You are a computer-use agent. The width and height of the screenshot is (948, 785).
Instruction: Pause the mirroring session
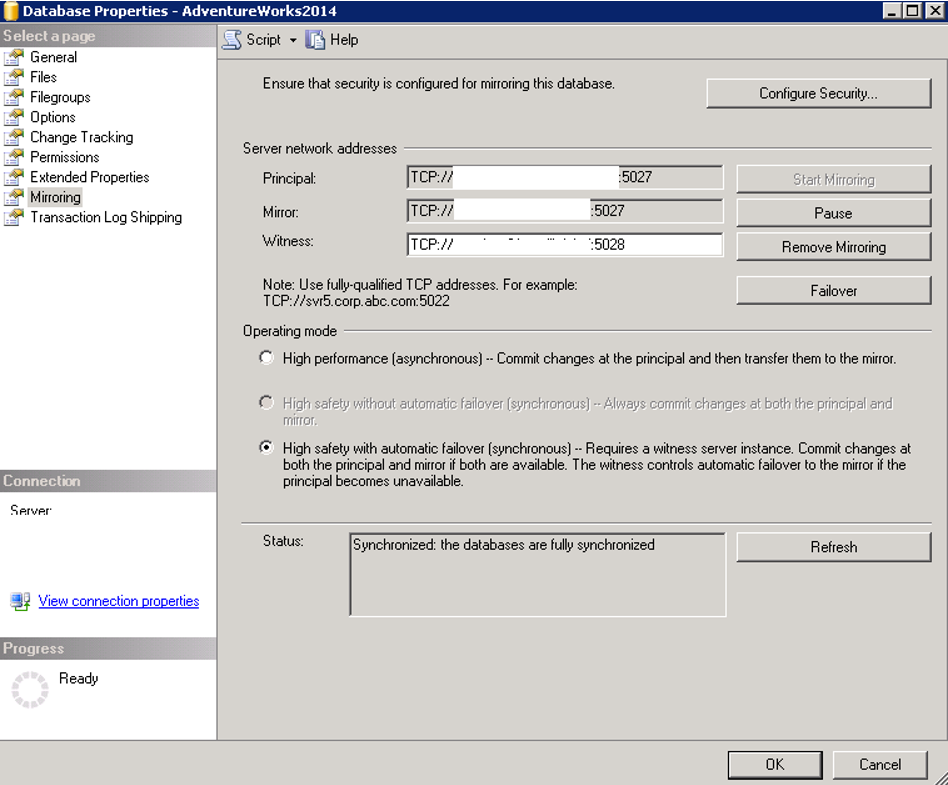click(x=834, y=213)
